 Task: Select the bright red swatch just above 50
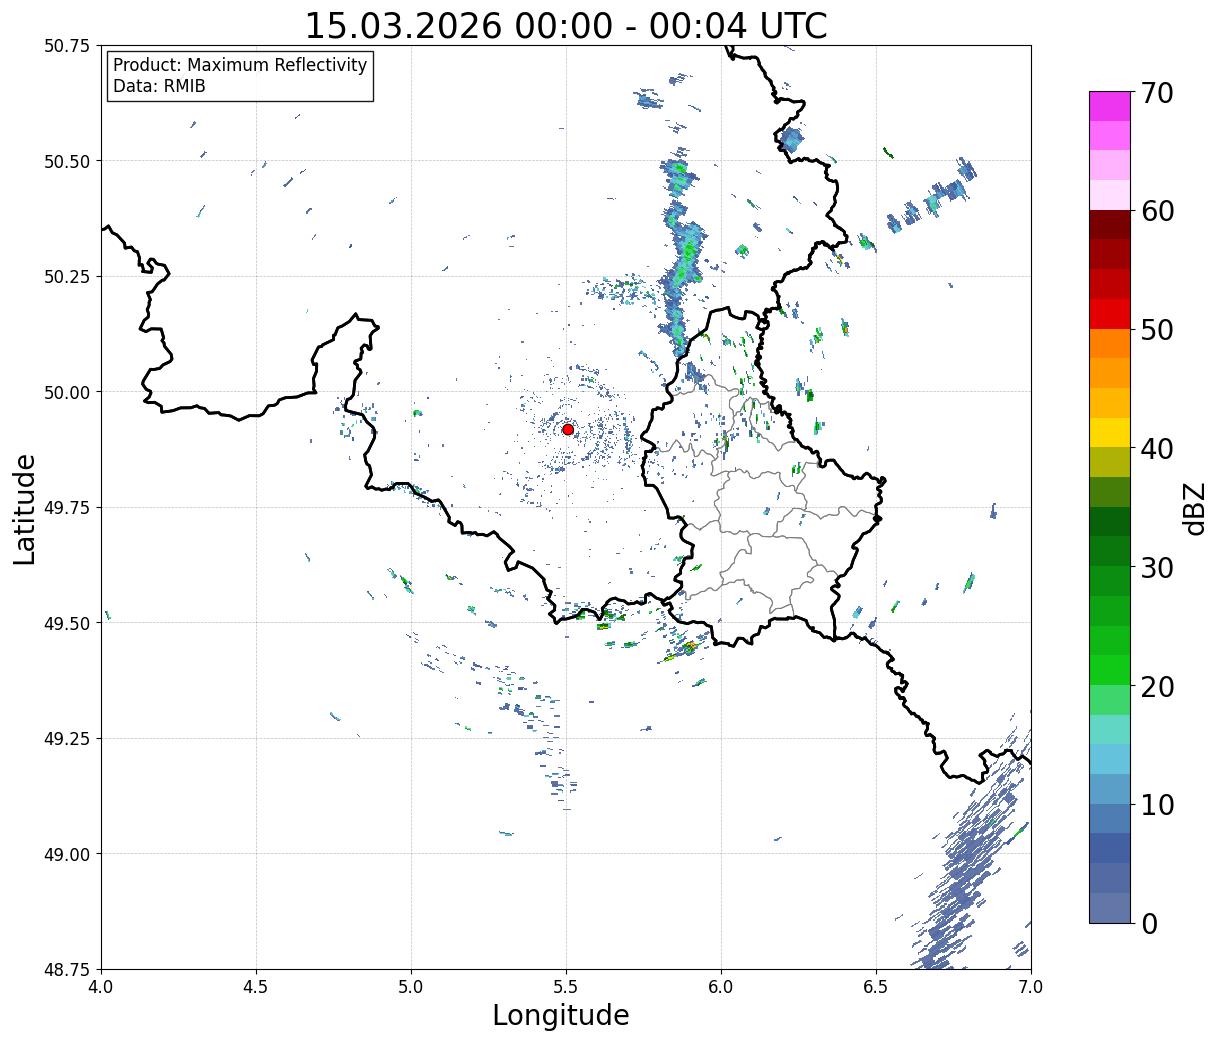pos(1110,314)
